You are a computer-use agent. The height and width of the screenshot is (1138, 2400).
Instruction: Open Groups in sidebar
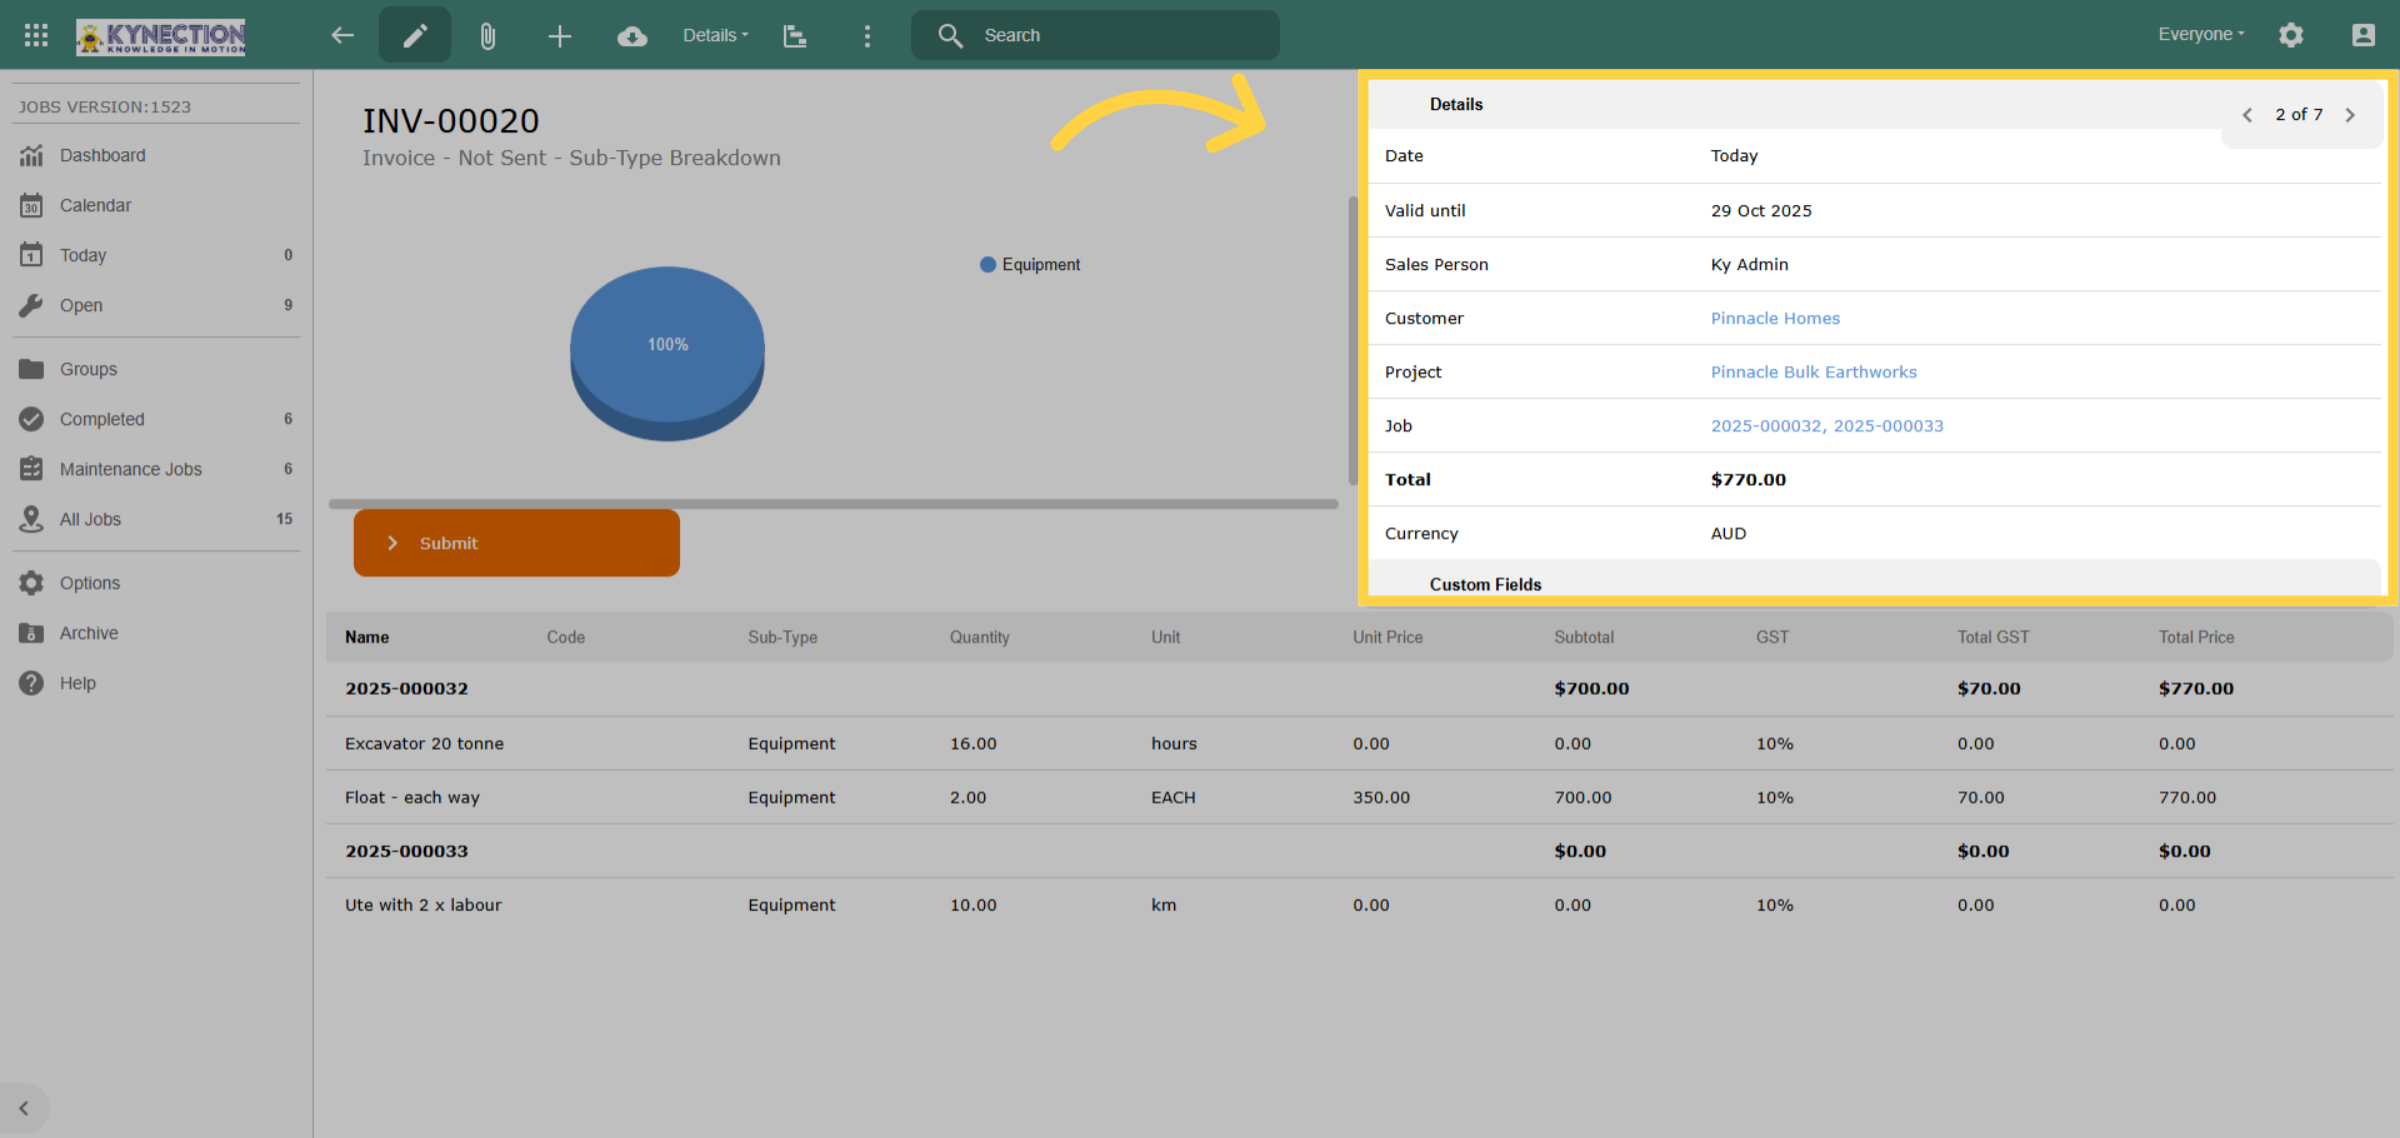click(x=156, y=369)
